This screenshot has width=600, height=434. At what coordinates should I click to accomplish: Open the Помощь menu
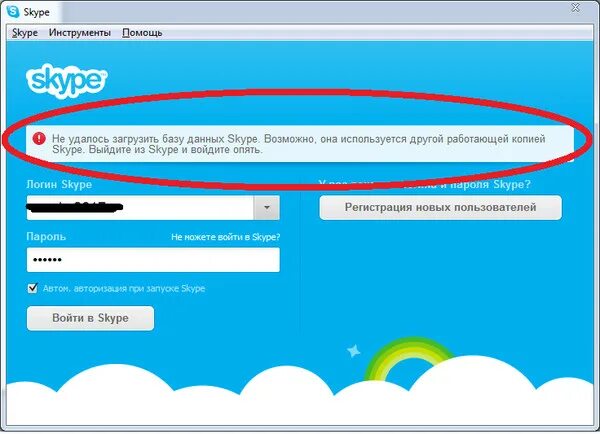point(142,33)
